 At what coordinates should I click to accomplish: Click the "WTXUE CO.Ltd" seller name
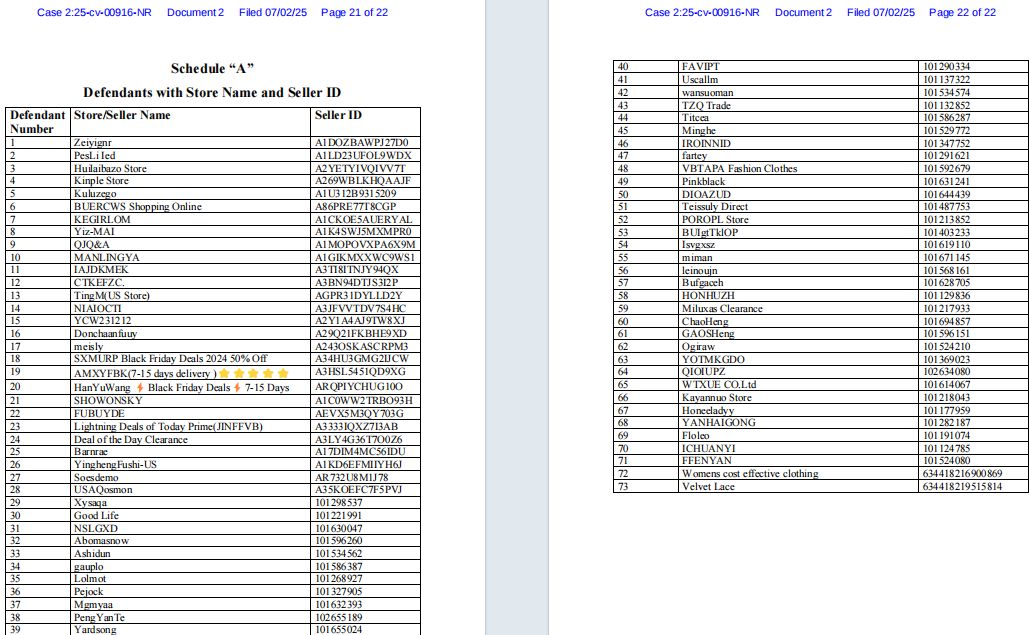(719, 385)
